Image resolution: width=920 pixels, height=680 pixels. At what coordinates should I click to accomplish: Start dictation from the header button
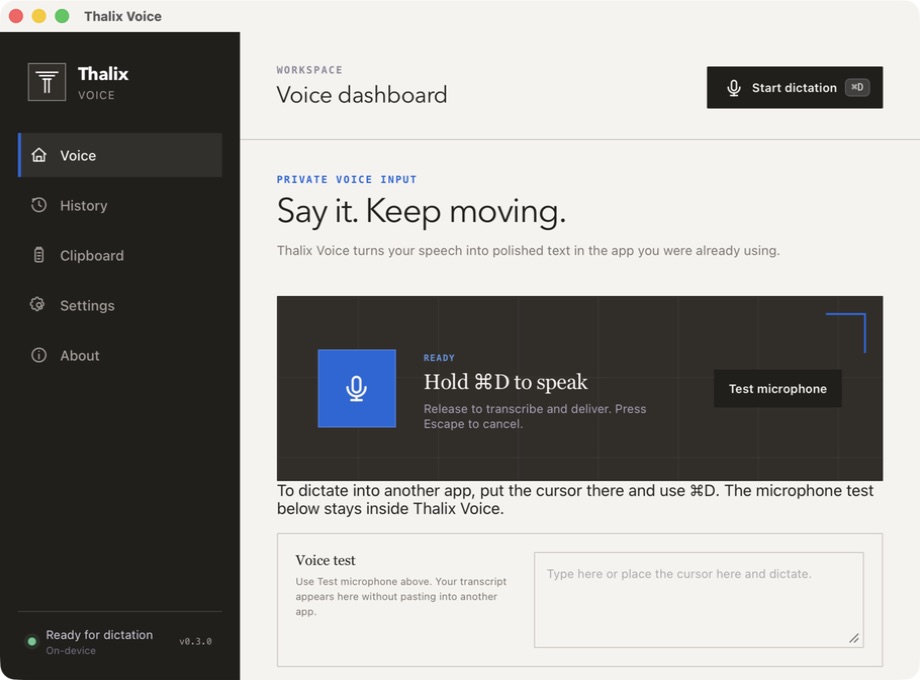(794, 87)
